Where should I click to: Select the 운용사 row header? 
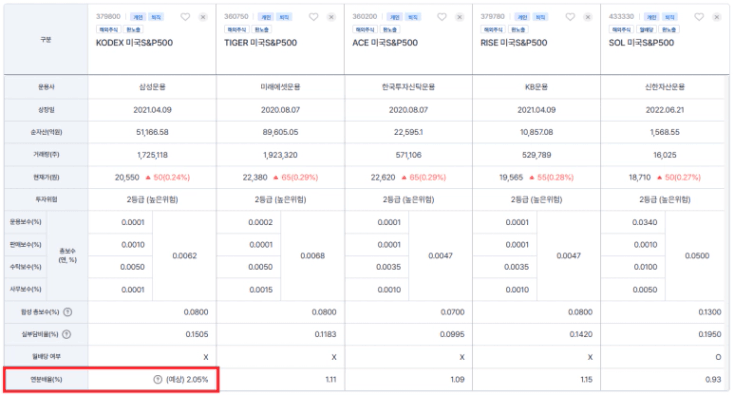pyautogui.click(x=46, y=87)
